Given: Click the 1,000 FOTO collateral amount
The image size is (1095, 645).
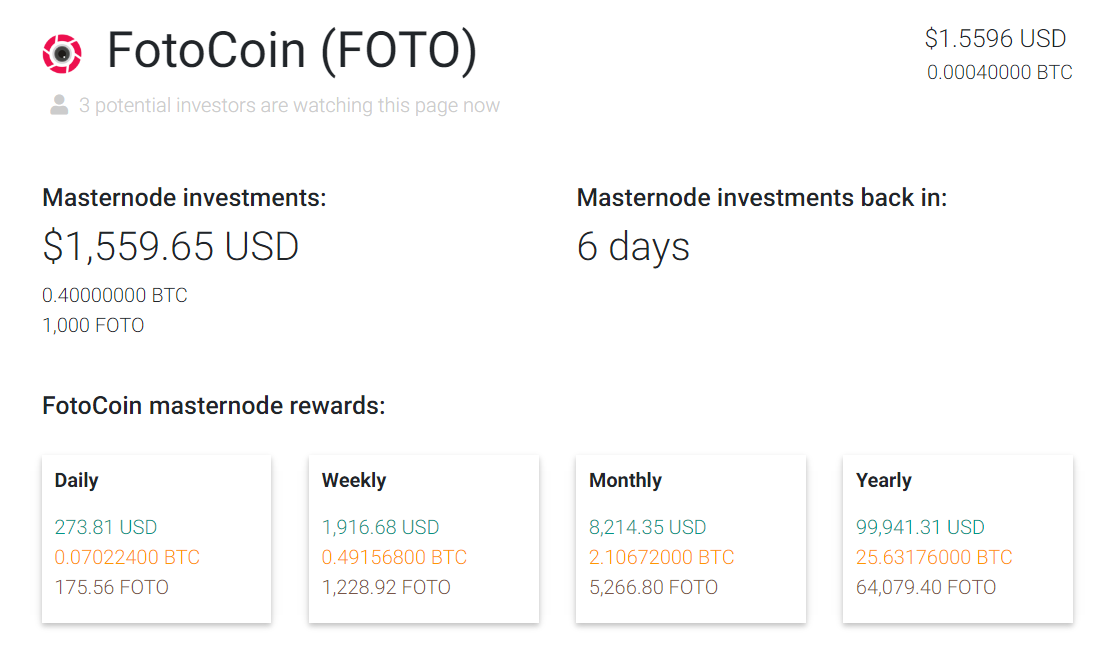Looking at the screenshot, I should click(x=93, y=325).
